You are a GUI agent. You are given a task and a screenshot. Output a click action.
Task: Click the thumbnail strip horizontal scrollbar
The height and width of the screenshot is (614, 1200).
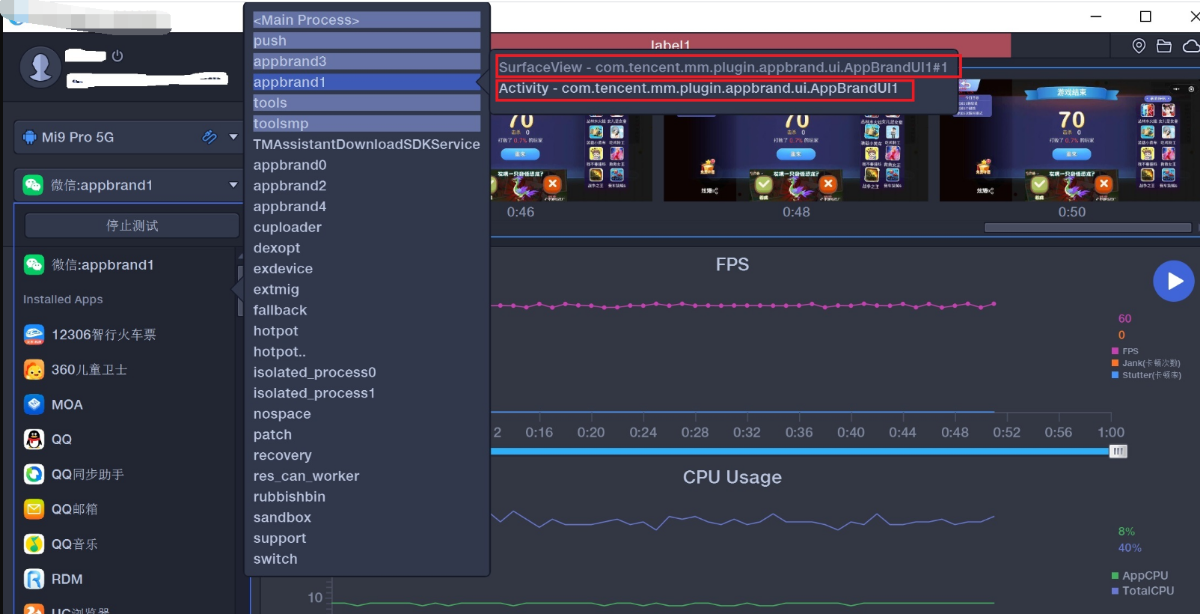(x=1090, y=228)
